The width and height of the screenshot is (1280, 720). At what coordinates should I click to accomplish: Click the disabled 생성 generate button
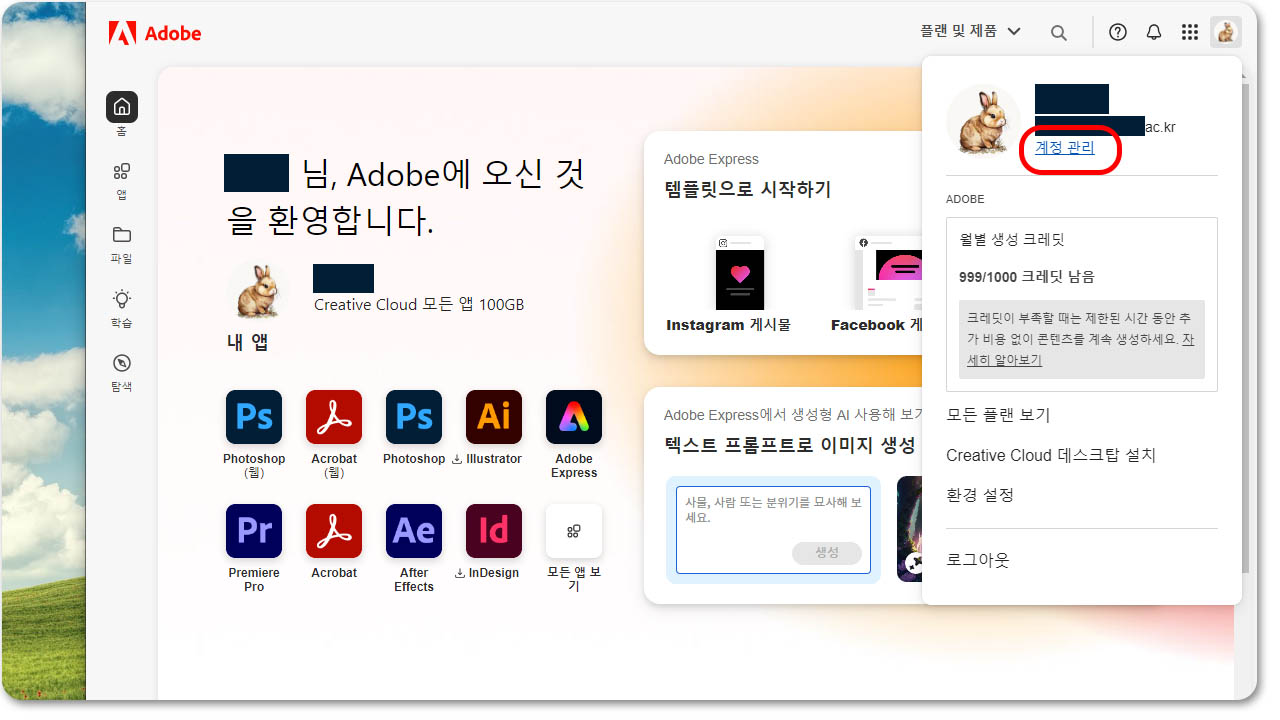(827, 553)
